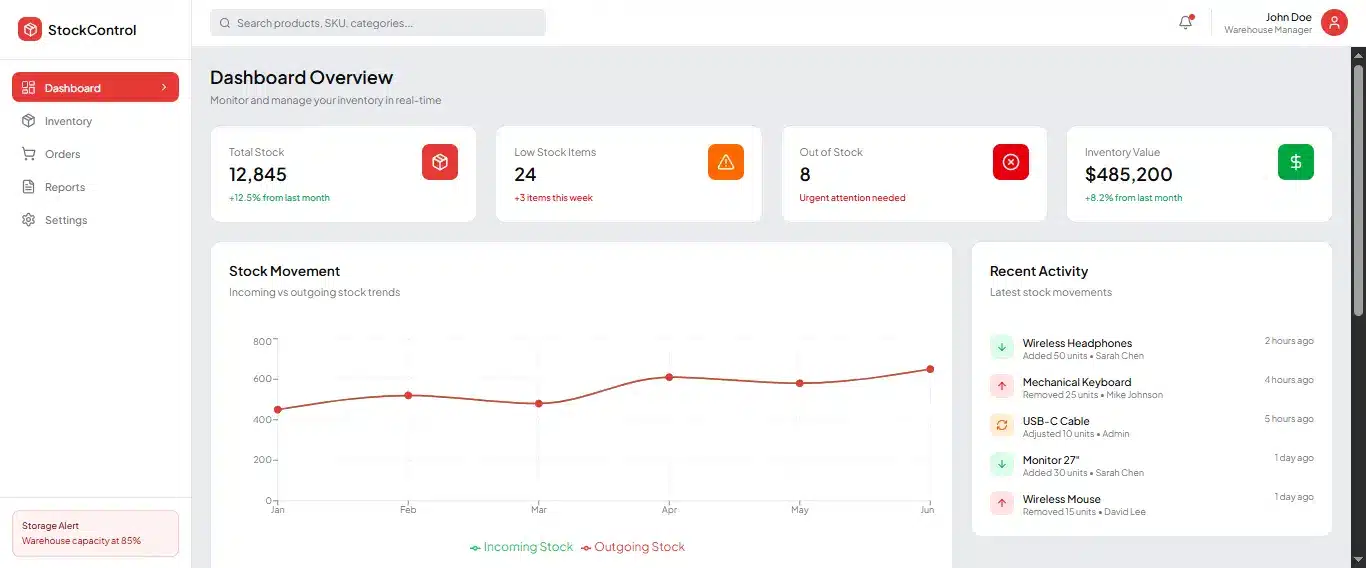This screenshot has height=568, width=1366.
Task: Click the Inventory Value dollar icon
Action: pos(1295,162)
